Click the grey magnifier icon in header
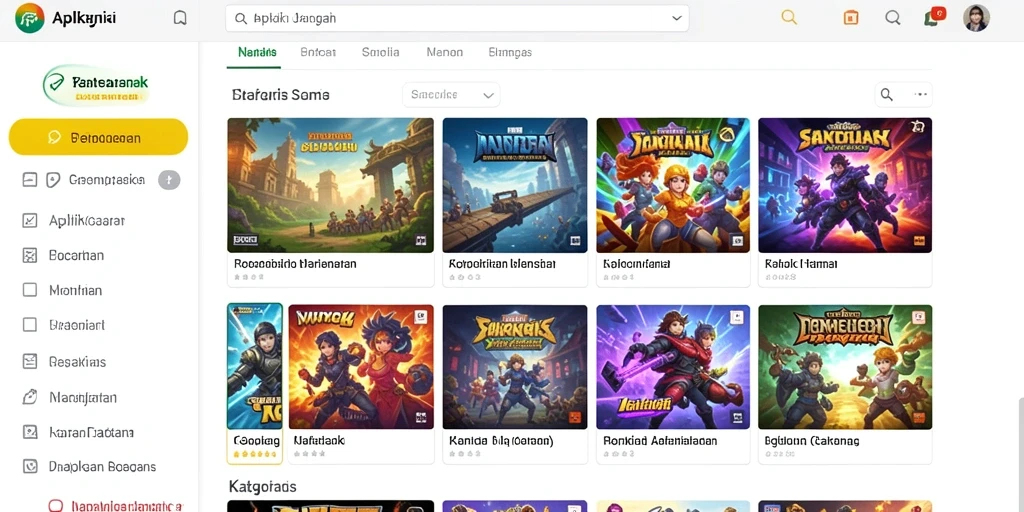The height and width of the screenshot is (512, 1024). pyautogui.click(x=893, y=18)
